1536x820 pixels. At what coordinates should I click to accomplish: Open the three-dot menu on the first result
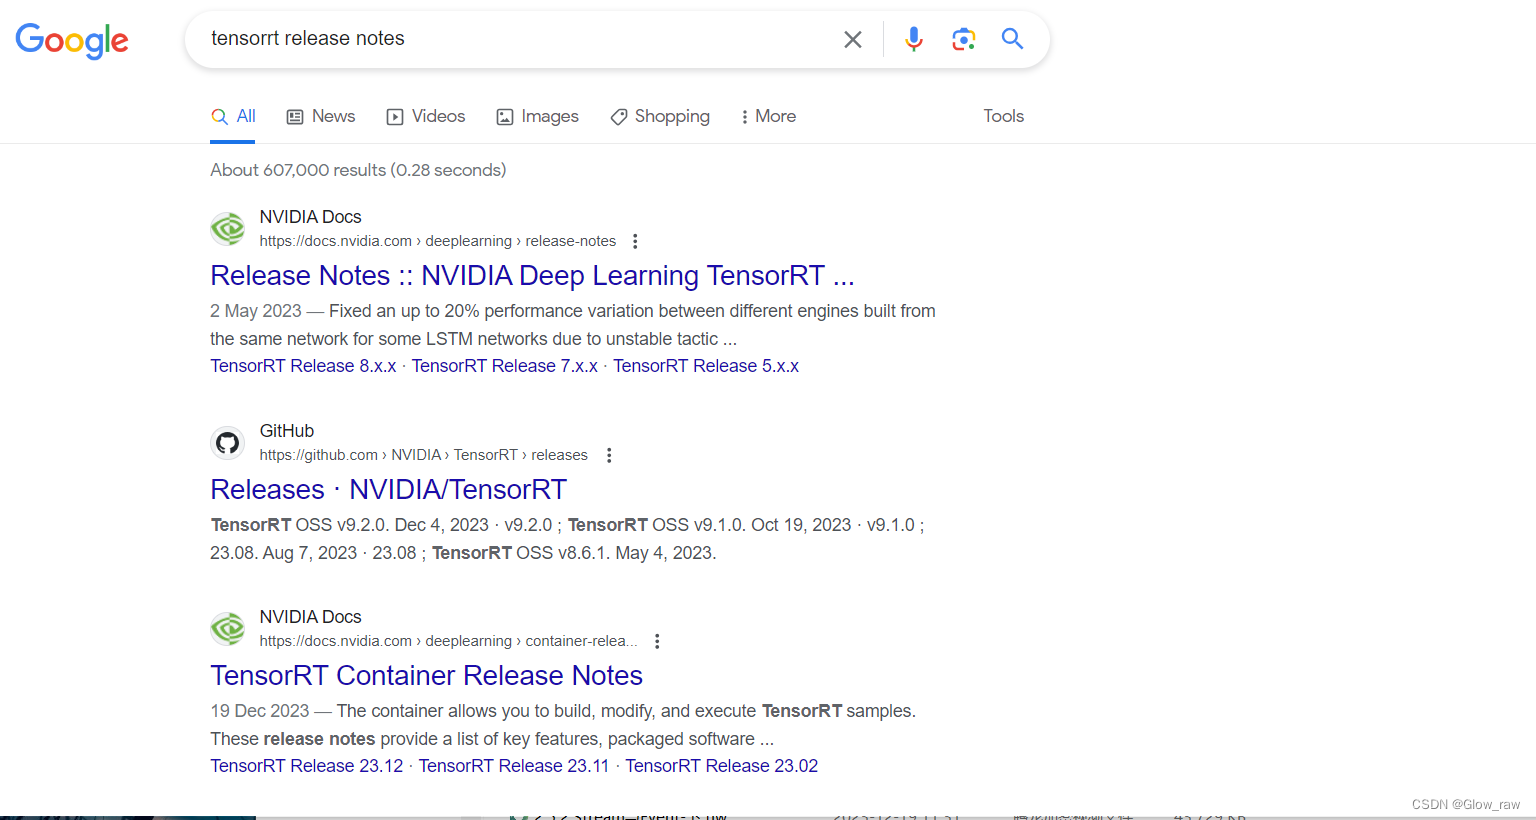point(635,241)
